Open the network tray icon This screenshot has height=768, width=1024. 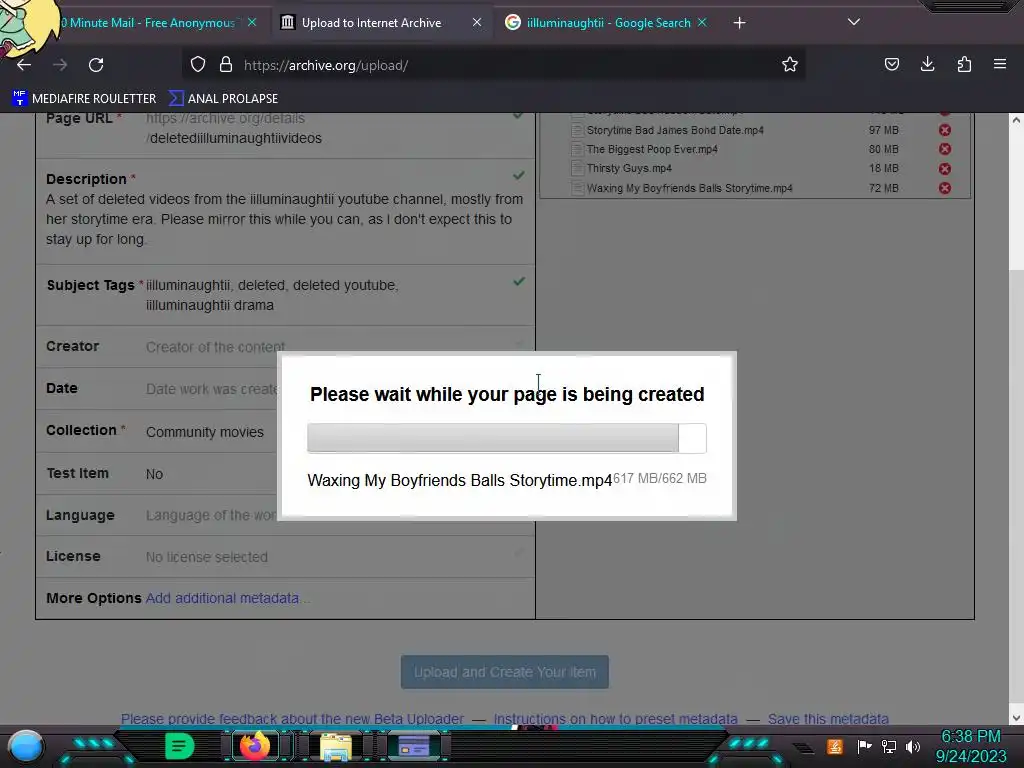coord(888,746)
